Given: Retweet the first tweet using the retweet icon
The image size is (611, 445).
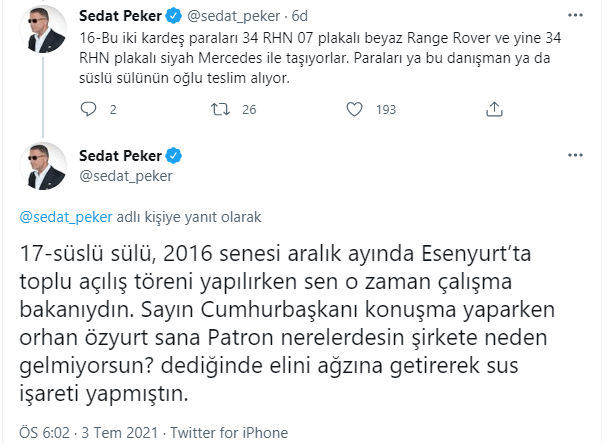Looking at the screenshot, I should [x=222, y=110].
